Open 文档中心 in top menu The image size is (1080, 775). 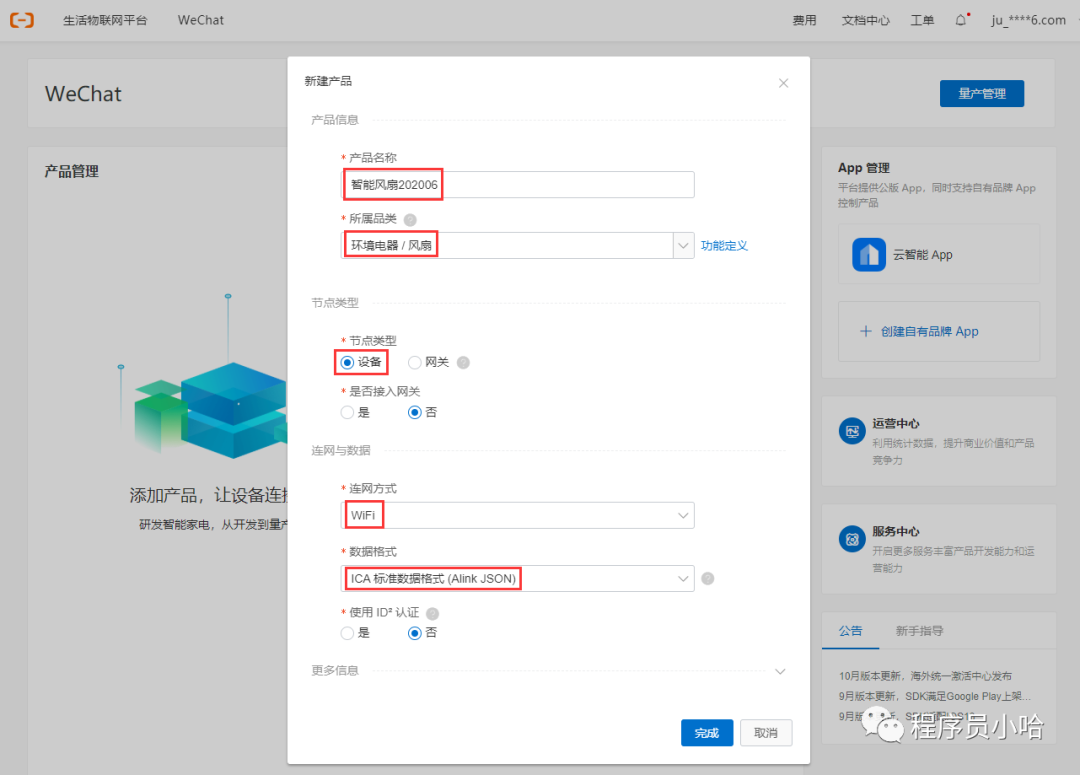click(x=865, y=20)
